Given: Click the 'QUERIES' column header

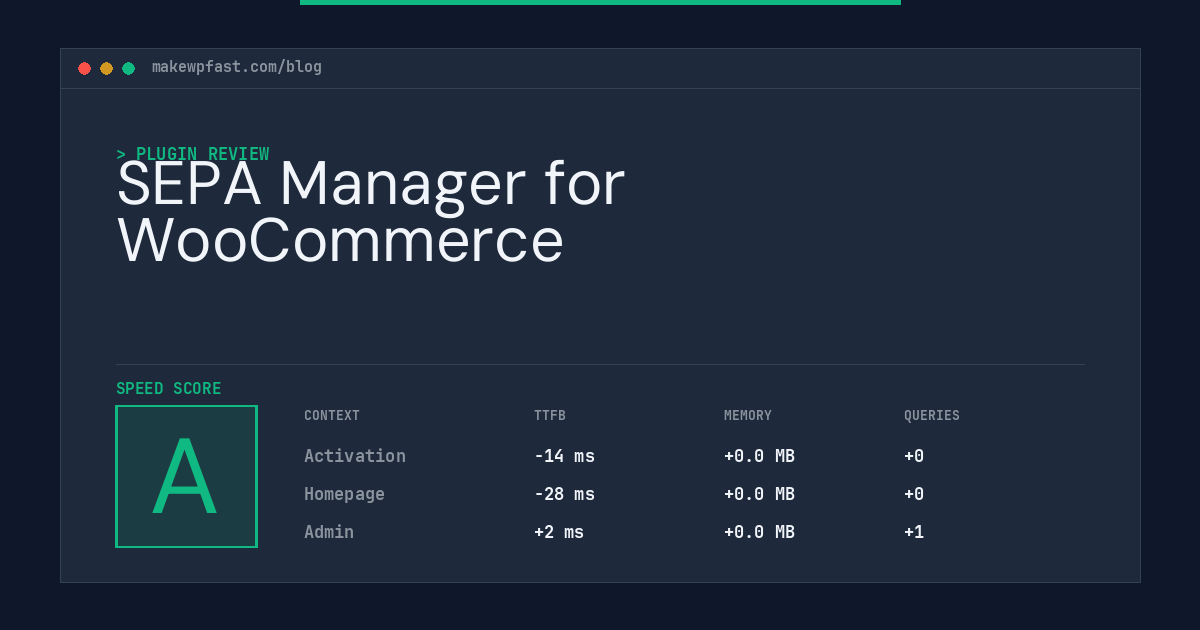Looking at the screenshot, I should 932,416.
